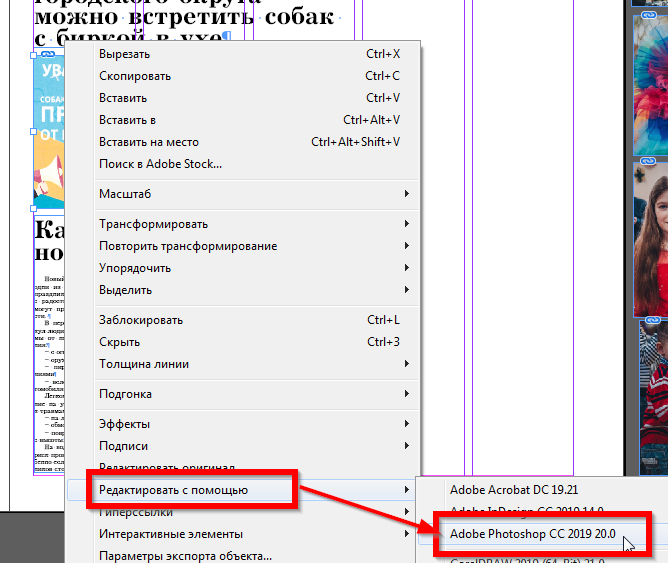Select the colorful costume photo
Screen dimensions: 668x563
tap(651, 85)
